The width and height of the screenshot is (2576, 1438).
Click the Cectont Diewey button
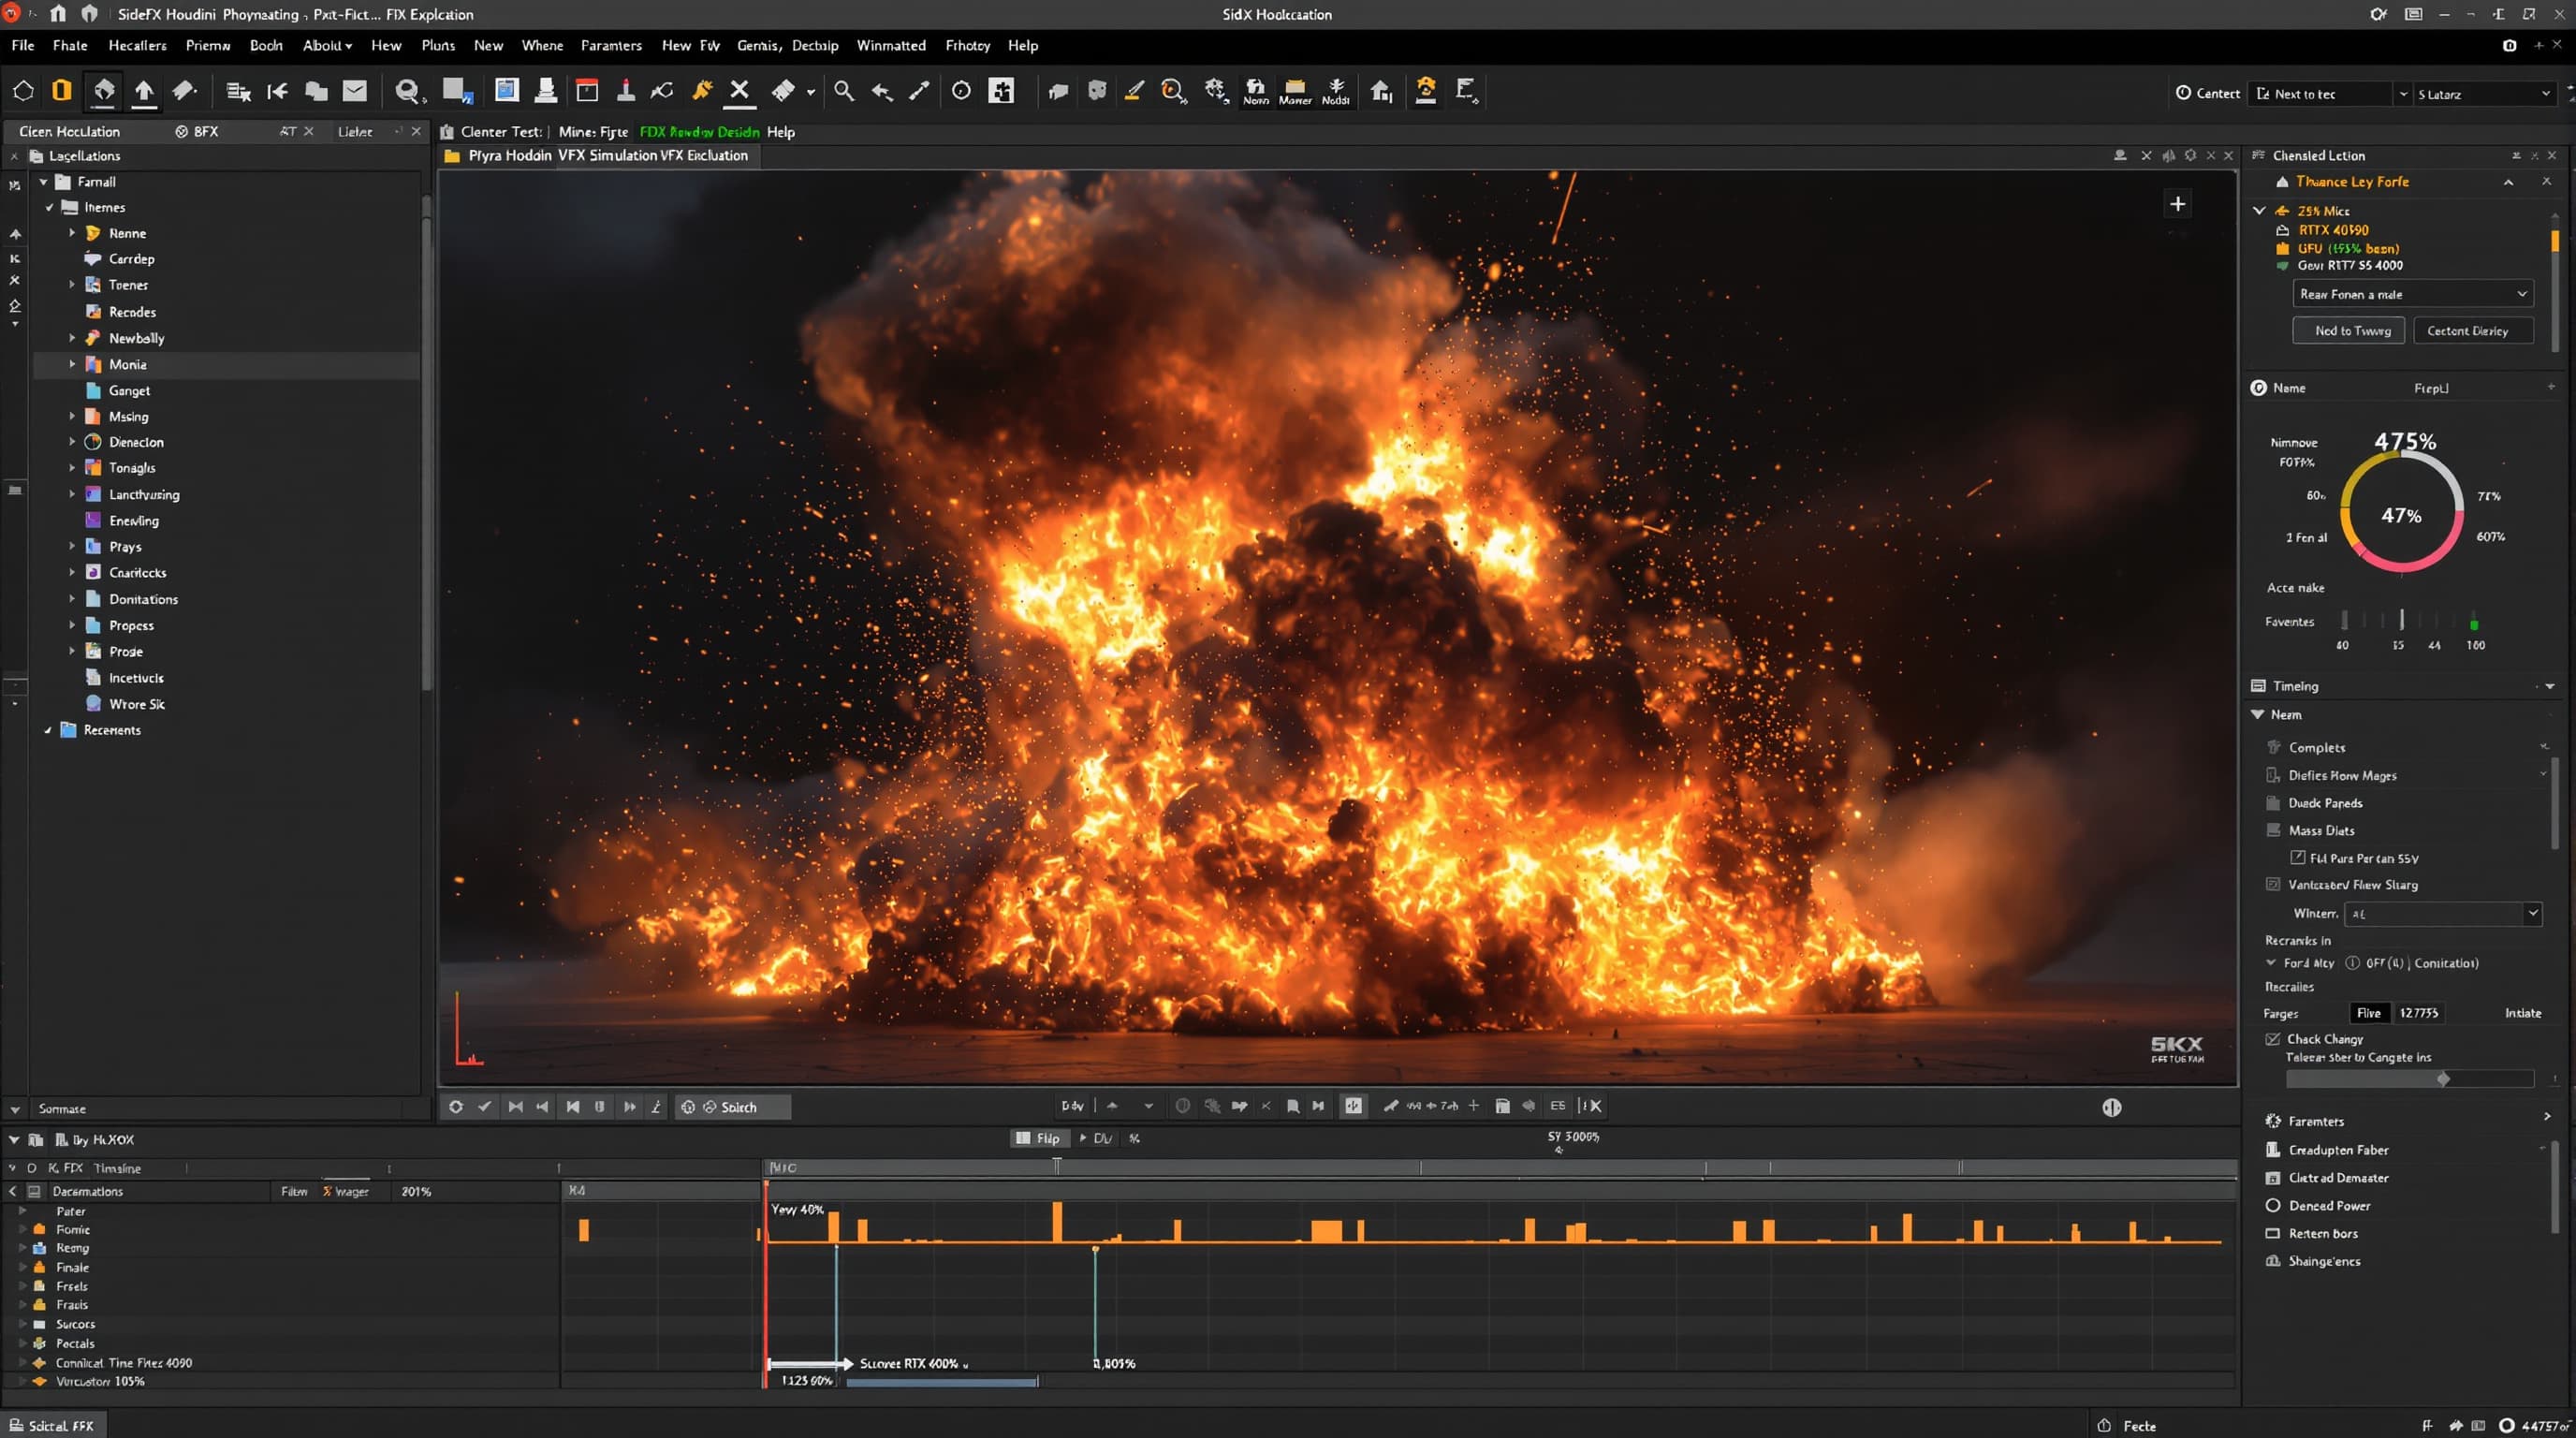pyautogui.click(x=2473, y=330)
